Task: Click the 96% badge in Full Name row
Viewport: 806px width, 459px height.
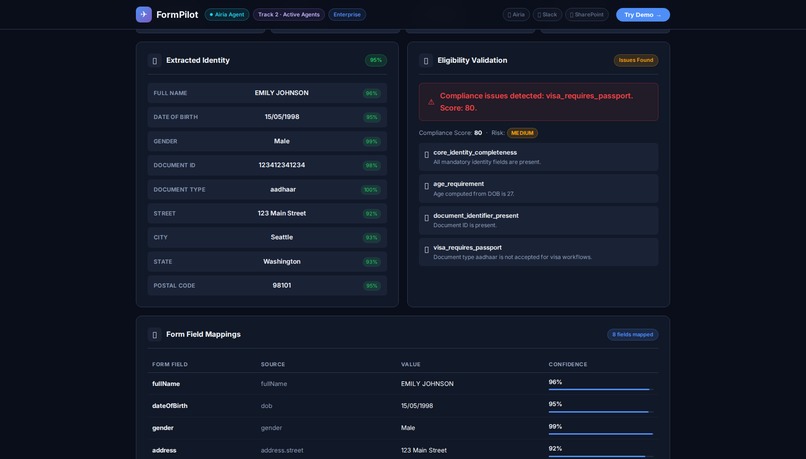Action: coord(371,94)
